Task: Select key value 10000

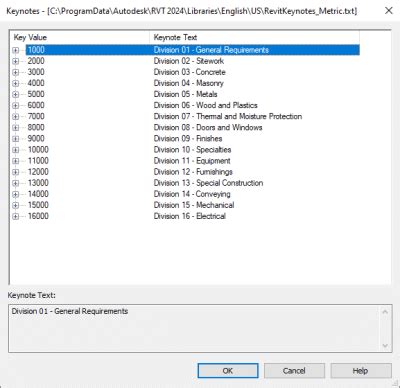Action: click(x=38, y=150)
